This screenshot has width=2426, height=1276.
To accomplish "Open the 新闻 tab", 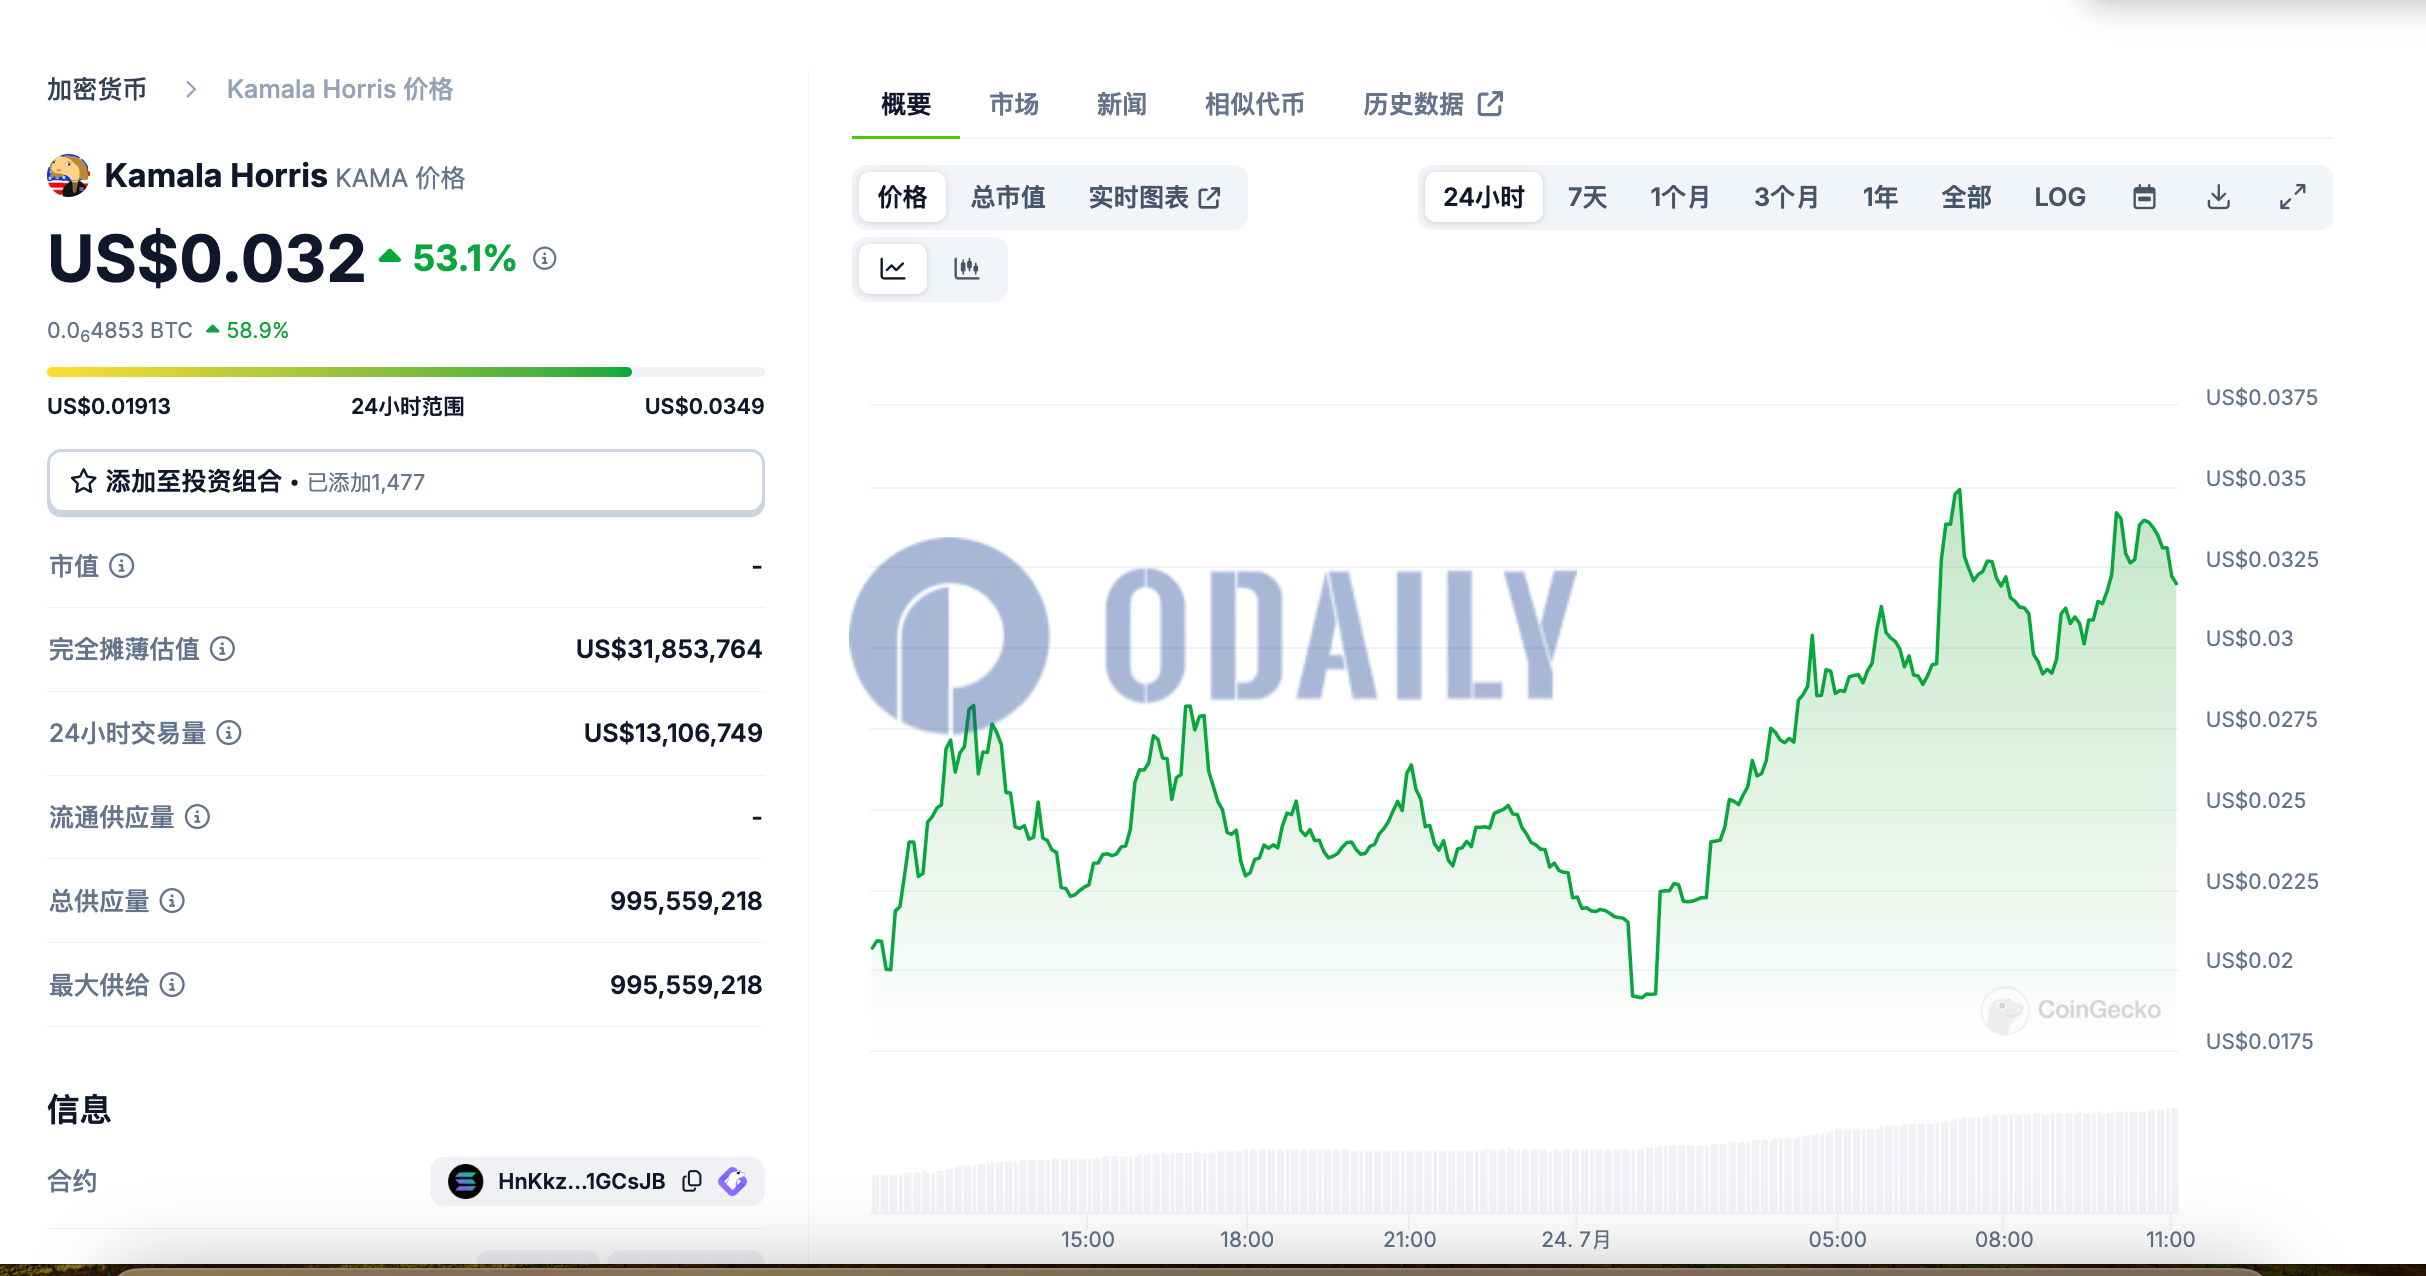I will (1122, 104).
